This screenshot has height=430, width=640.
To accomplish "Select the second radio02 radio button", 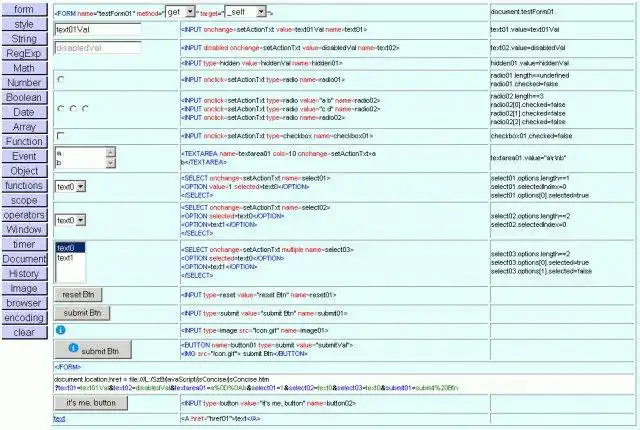I will tap(73, 109).
